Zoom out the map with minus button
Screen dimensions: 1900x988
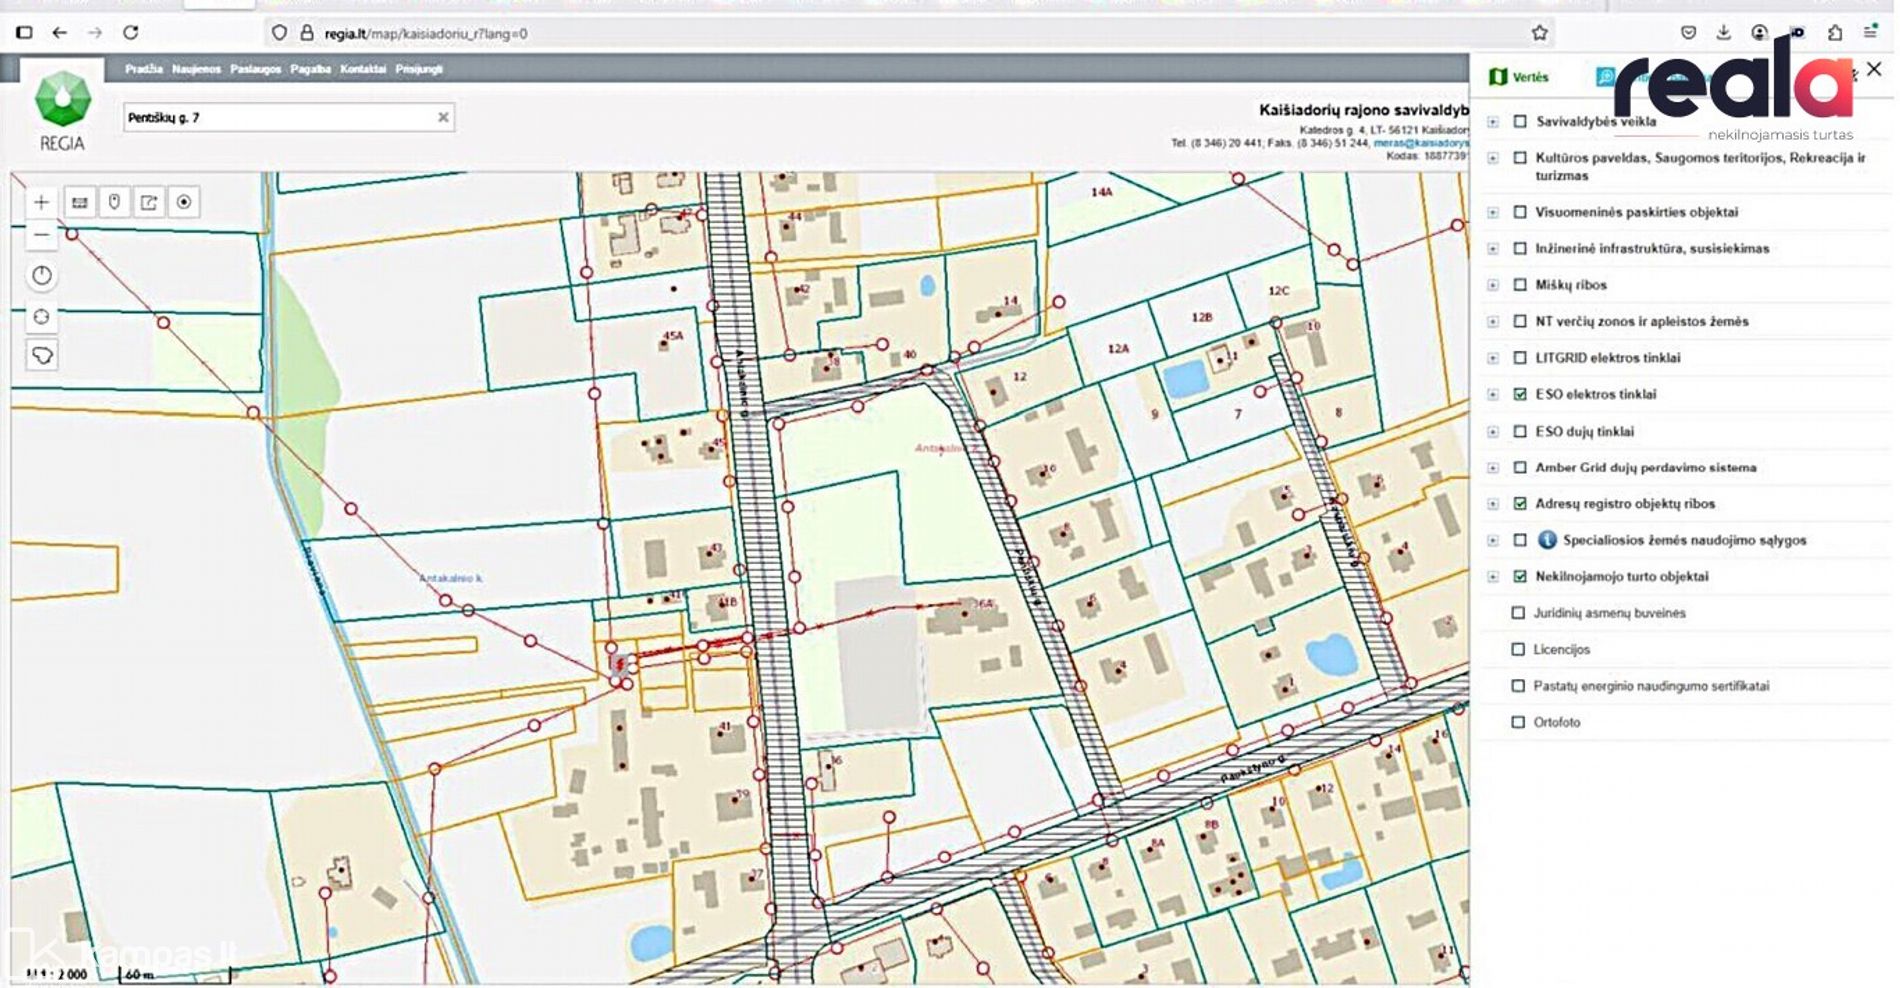point(41,236)
